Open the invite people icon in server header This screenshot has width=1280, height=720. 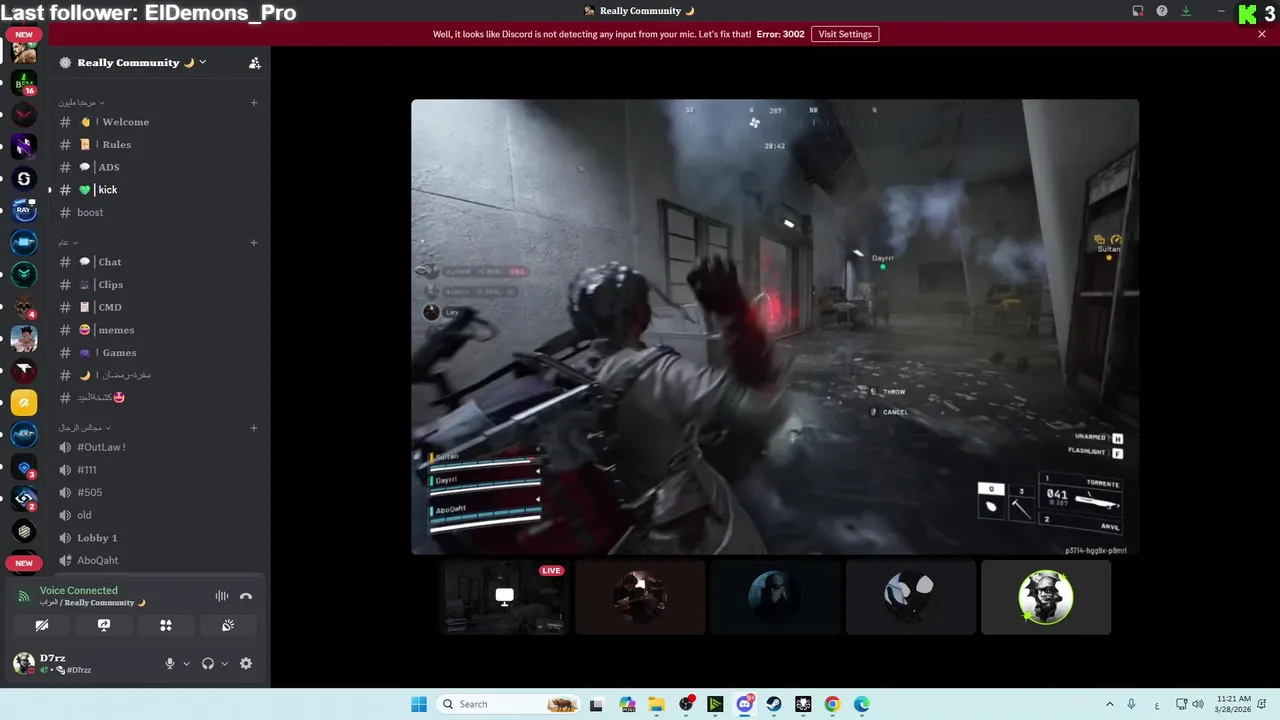(x=255, y=63)
